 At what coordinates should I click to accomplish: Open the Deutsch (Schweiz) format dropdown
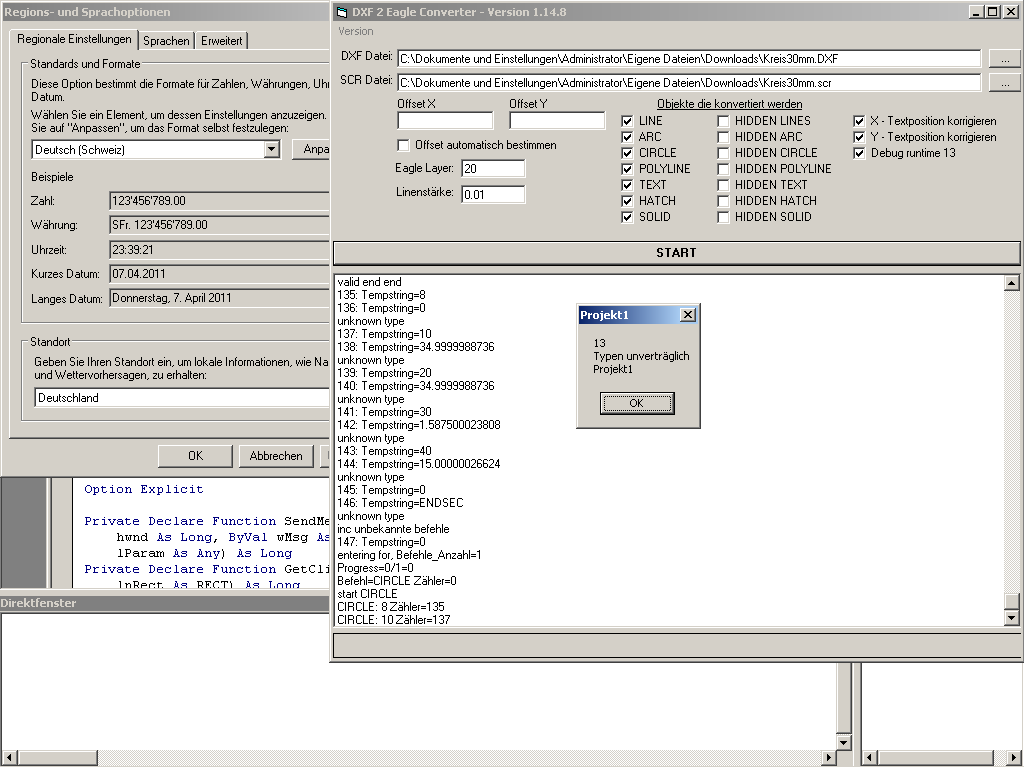271,150
